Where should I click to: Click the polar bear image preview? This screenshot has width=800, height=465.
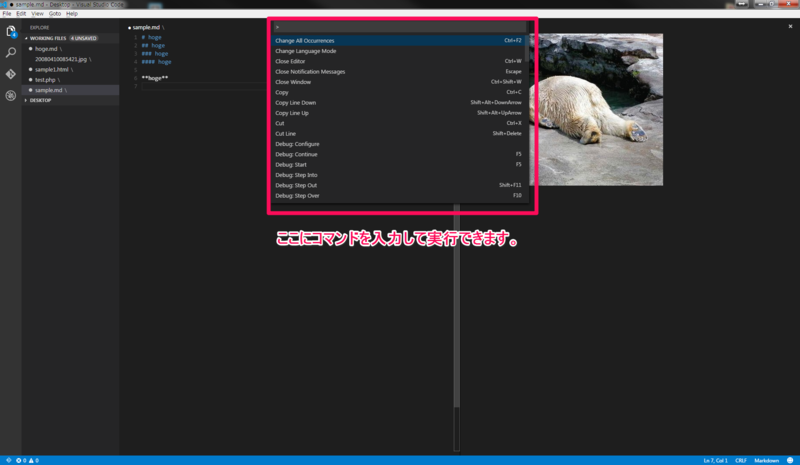596,109
